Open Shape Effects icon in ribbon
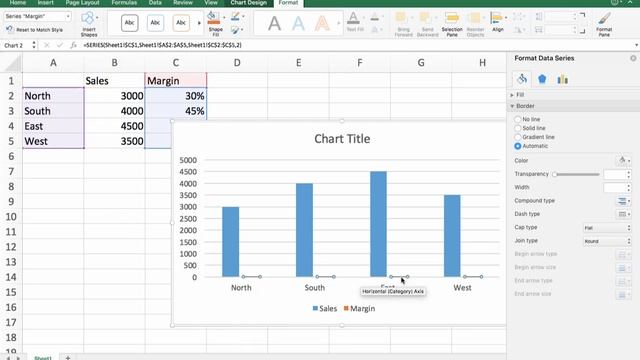The width and height of the screenshot is (640, 360). (235, 30)
